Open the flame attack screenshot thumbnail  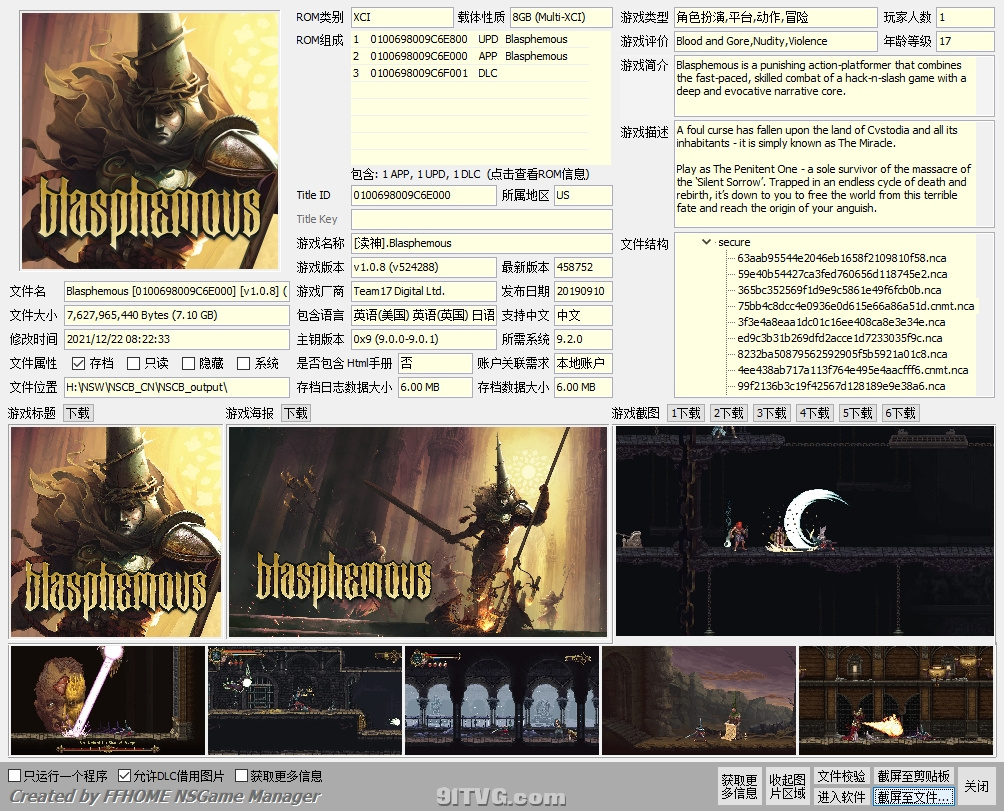[896, 700]
